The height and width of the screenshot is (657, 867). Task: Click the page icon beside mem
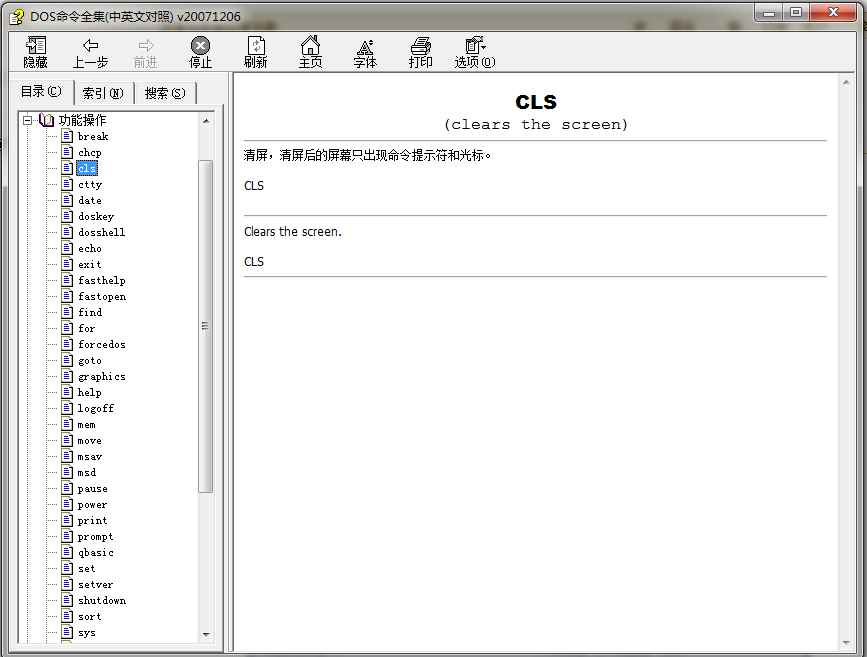click(x=67, y=424)
